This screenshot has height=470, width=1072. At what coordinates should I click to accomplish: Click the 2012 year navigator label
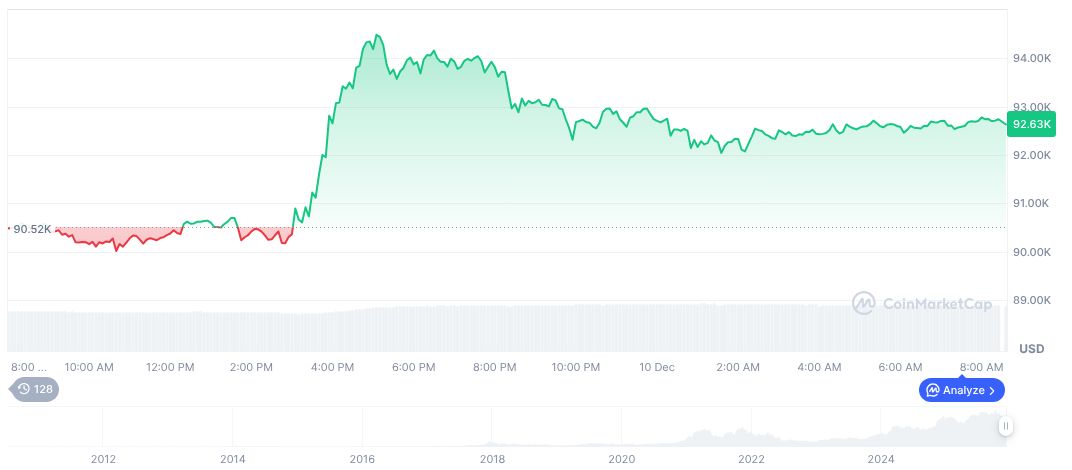103,459
